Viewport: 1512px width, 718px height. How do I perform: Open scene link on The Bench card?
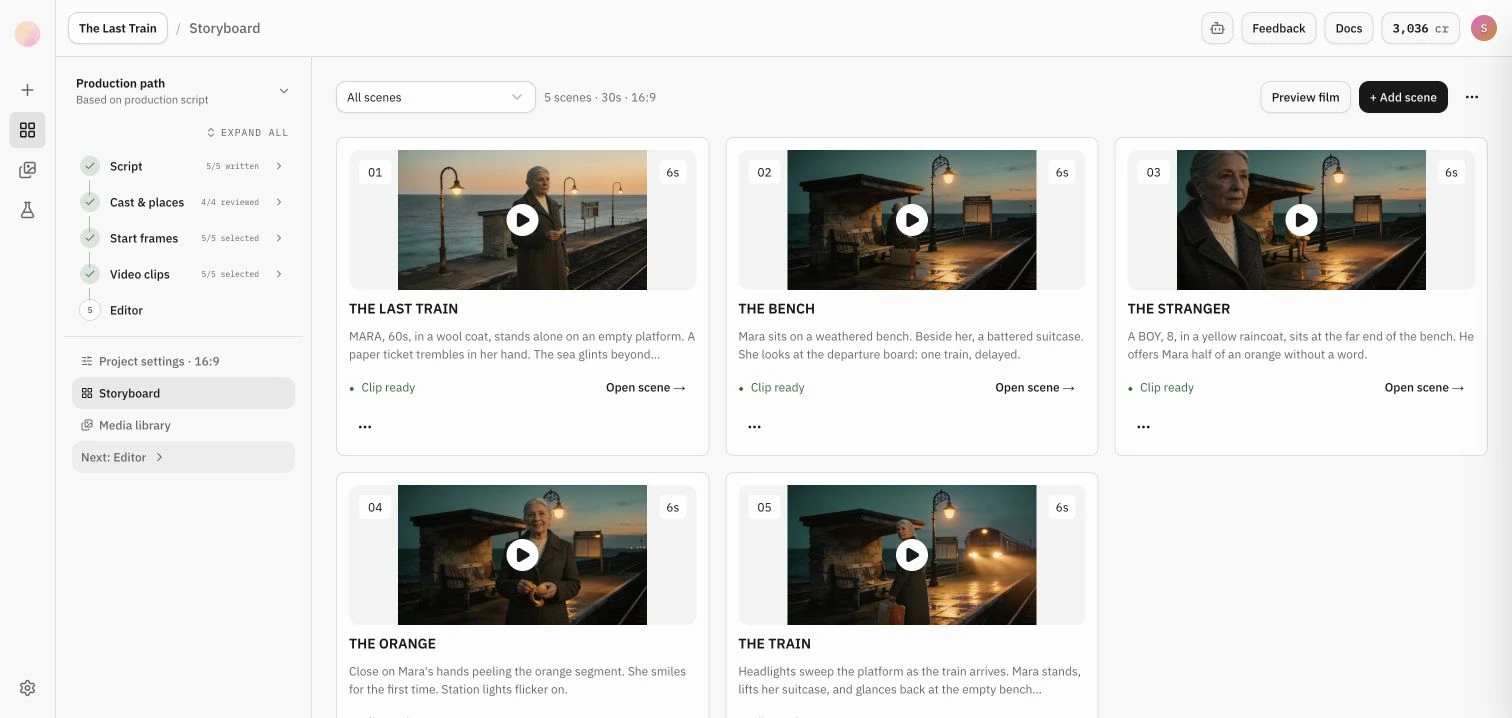pos(1035,388)
